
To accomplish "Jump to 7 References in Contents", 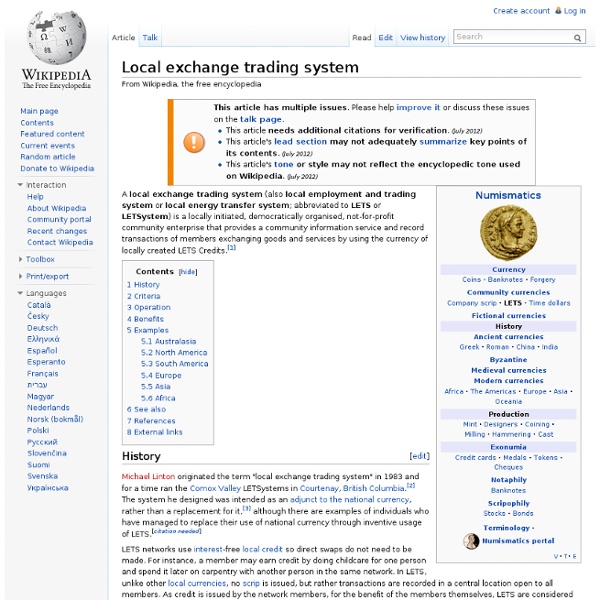I will click(151, 421).
